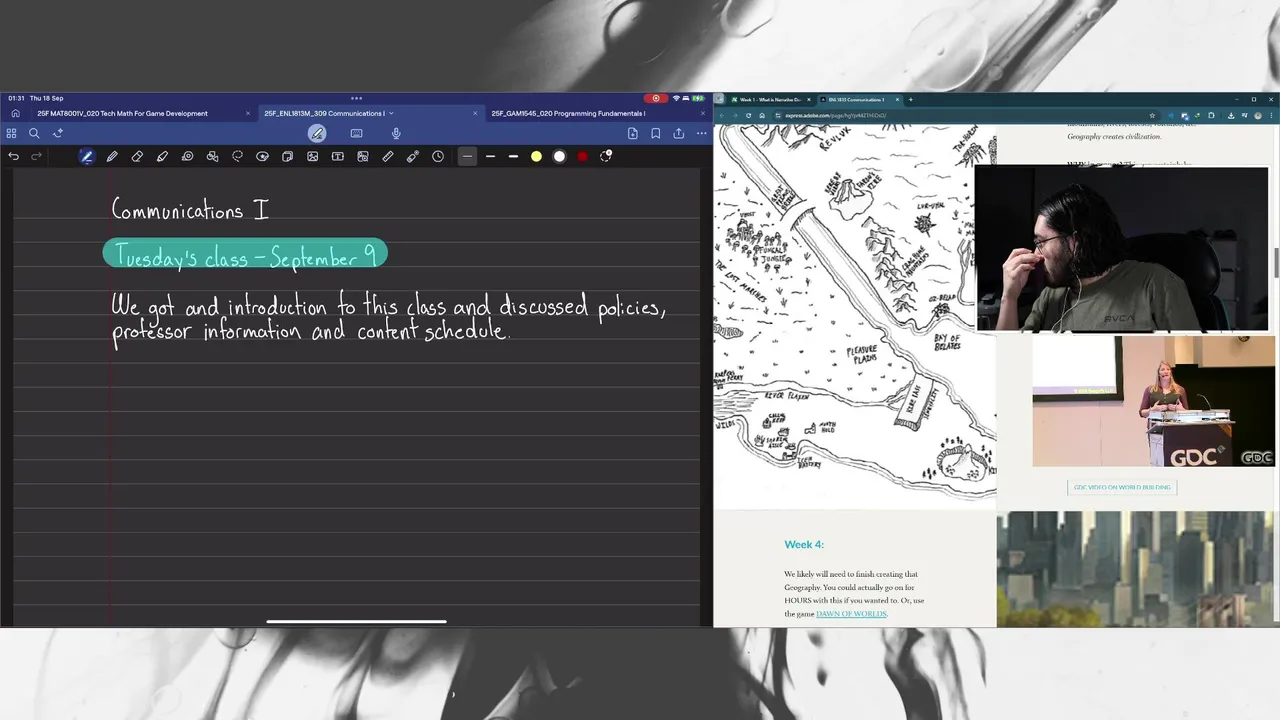Choose the thick stroke width

pos(513,156)
